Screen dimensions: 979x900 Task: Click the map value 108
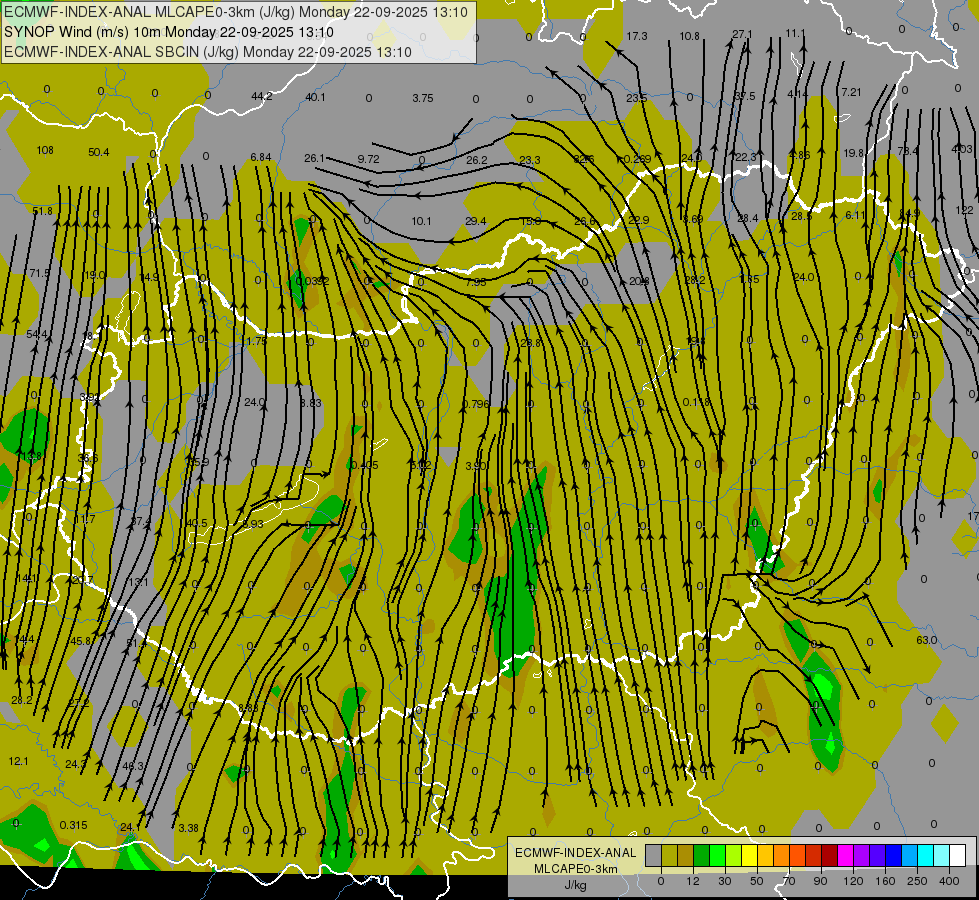(x=45, y=150)
